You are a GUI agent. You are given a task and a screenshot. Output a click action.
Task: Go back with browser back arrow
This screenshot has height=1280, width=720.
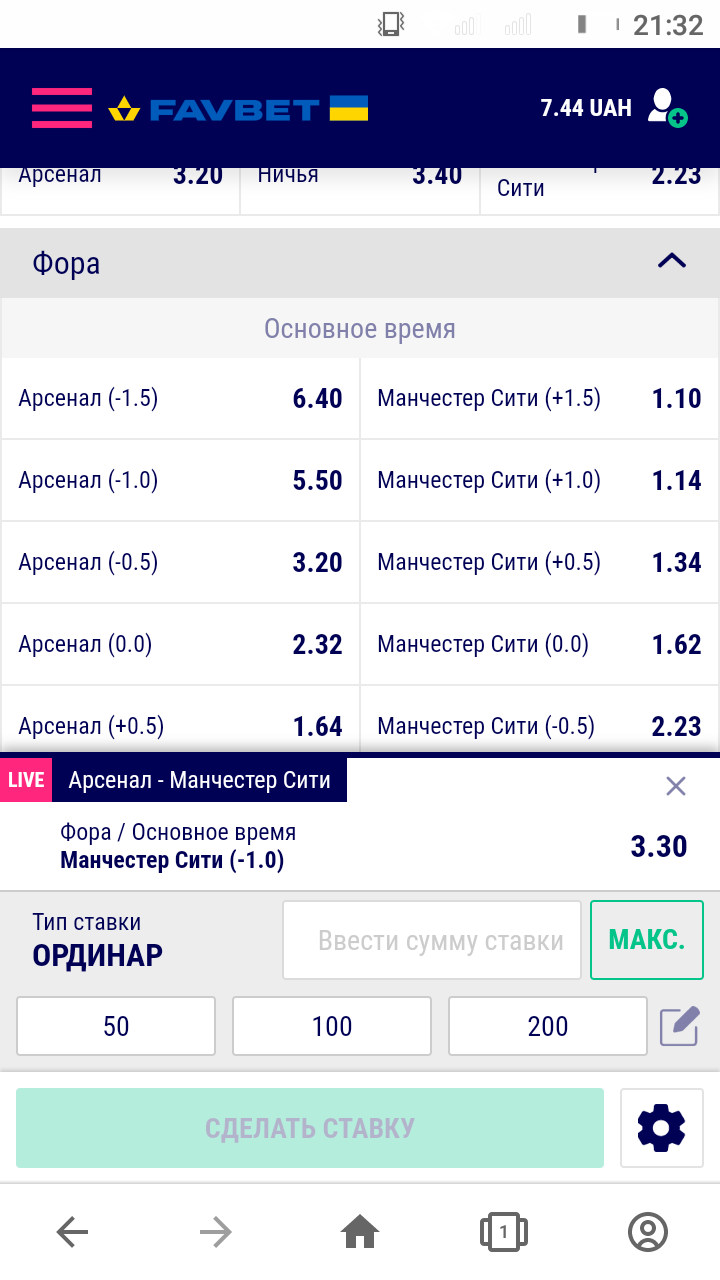coord(72,1232)
